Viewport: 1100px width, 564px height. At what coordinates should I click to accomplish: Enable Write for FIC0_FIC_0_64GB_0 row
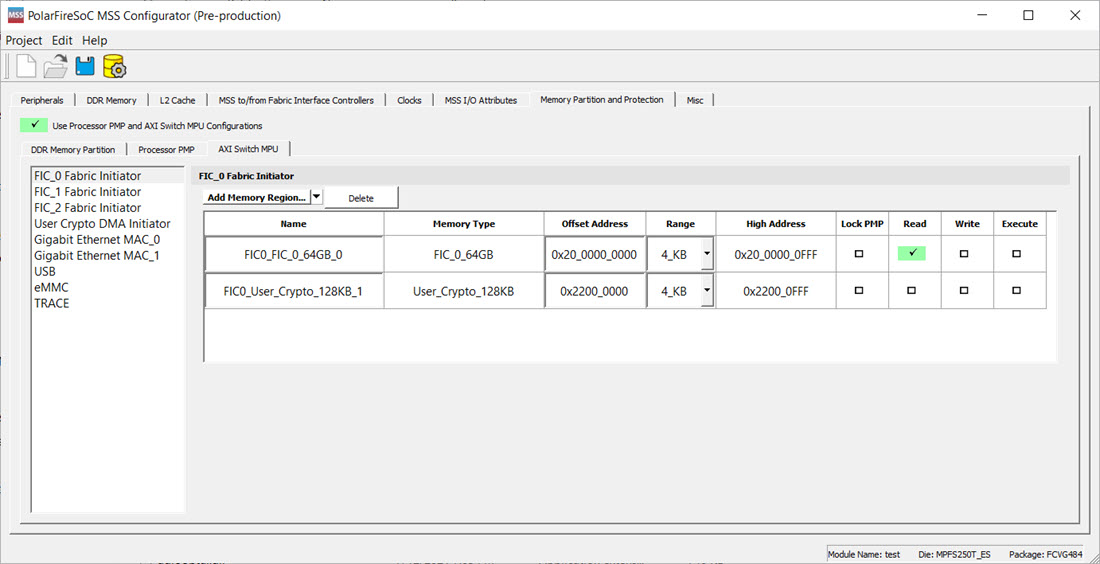[964, 254]
